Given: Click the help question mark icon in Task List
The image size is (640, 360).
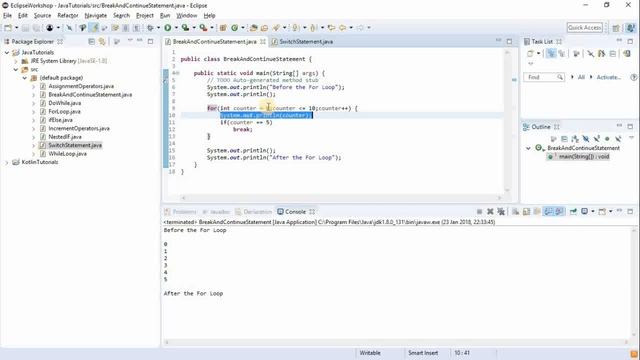Looking at the screenshot, I should click(x=634, y=77).
